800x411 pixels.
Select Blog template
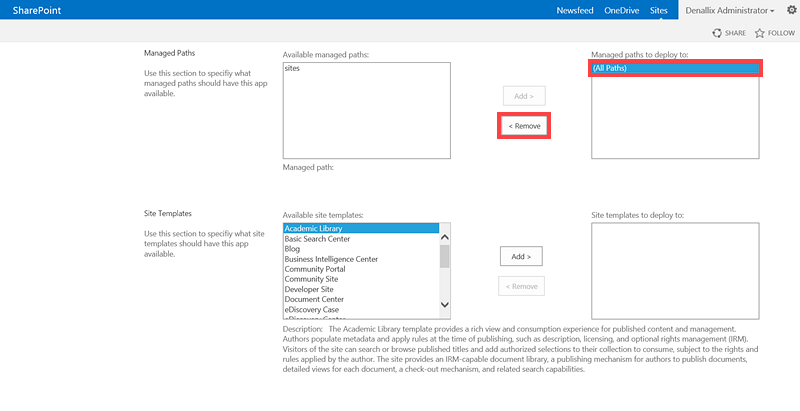(361, 249)
